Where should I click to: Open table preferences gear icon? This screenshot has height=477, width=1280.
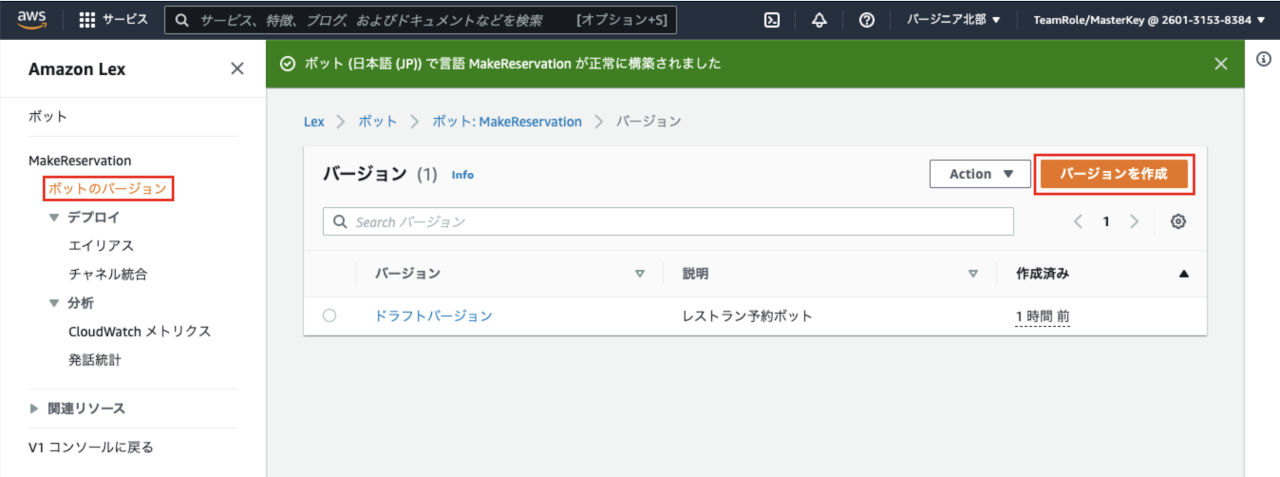pos(1178,222)
